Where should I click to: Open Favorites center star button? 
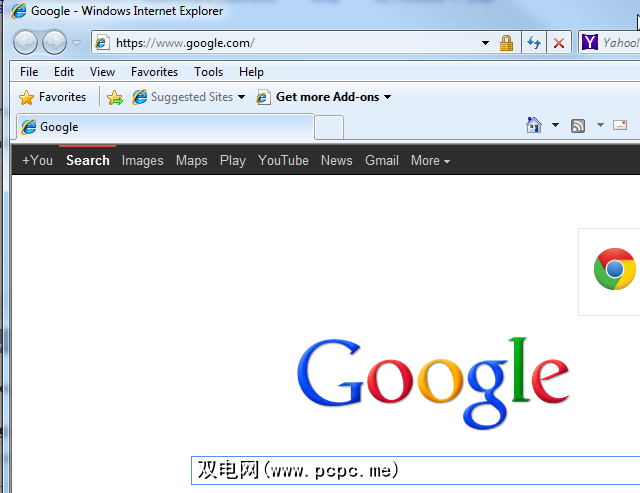(x=52, y=97)
